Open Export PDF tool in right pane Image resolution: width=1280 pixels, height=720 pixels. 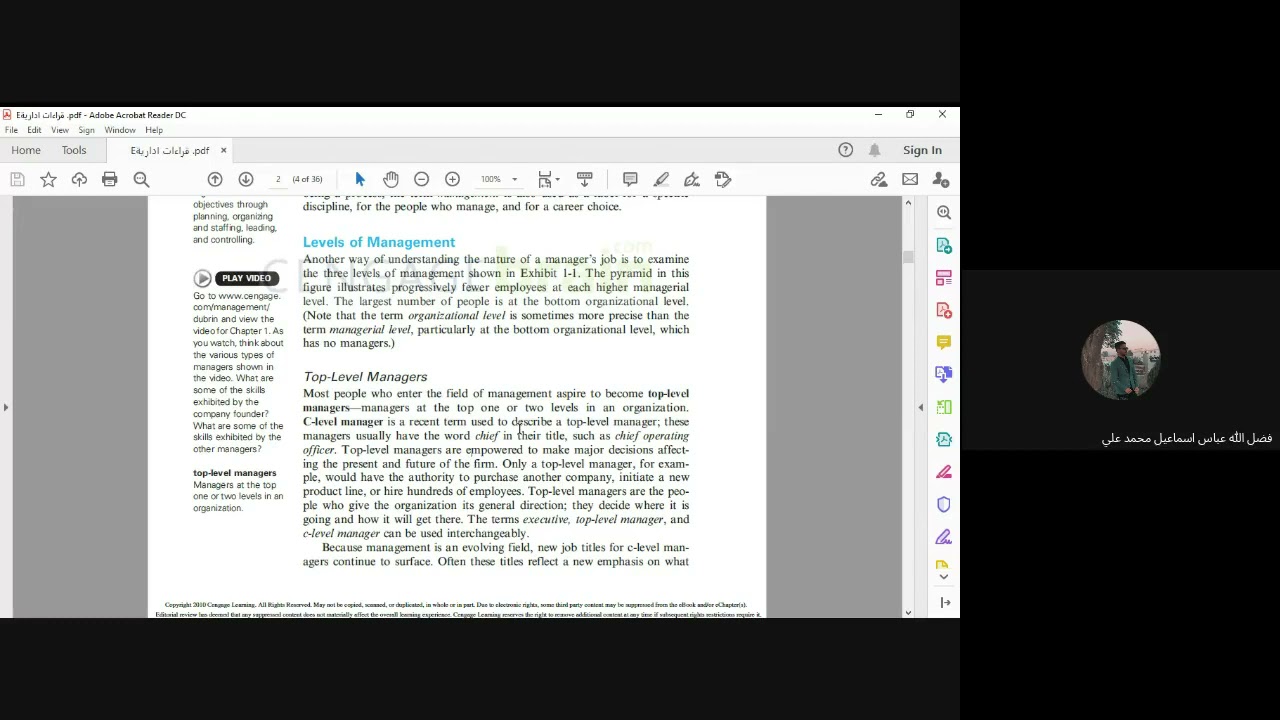(x=944, y=245)
